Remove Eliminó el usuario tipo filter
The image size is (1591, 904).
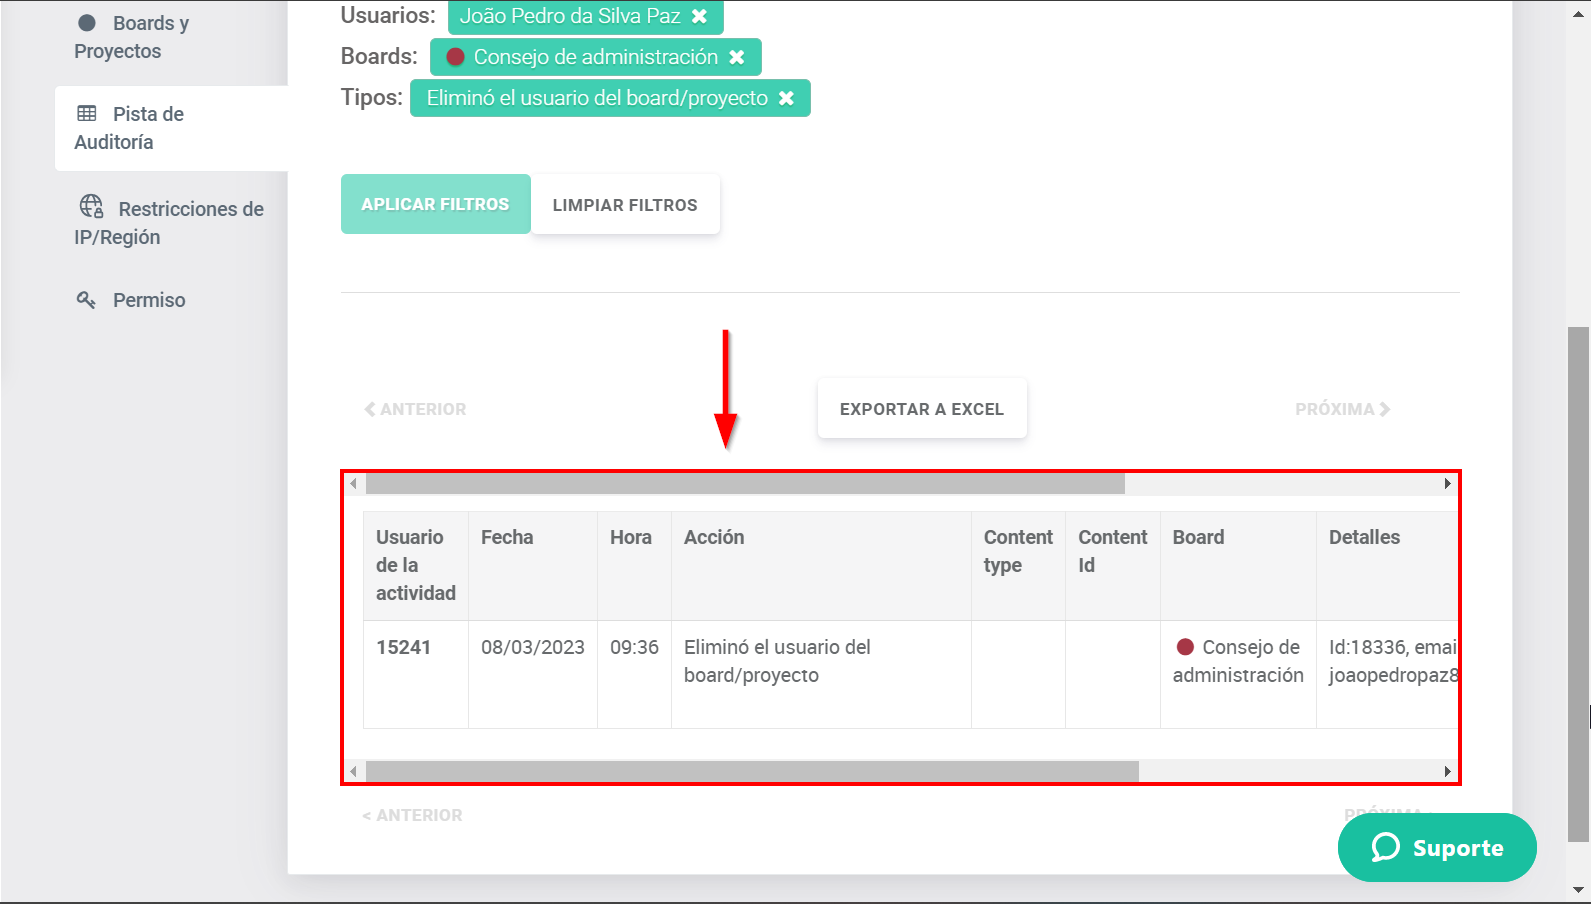pyautogui.click(x=787, y=99)
